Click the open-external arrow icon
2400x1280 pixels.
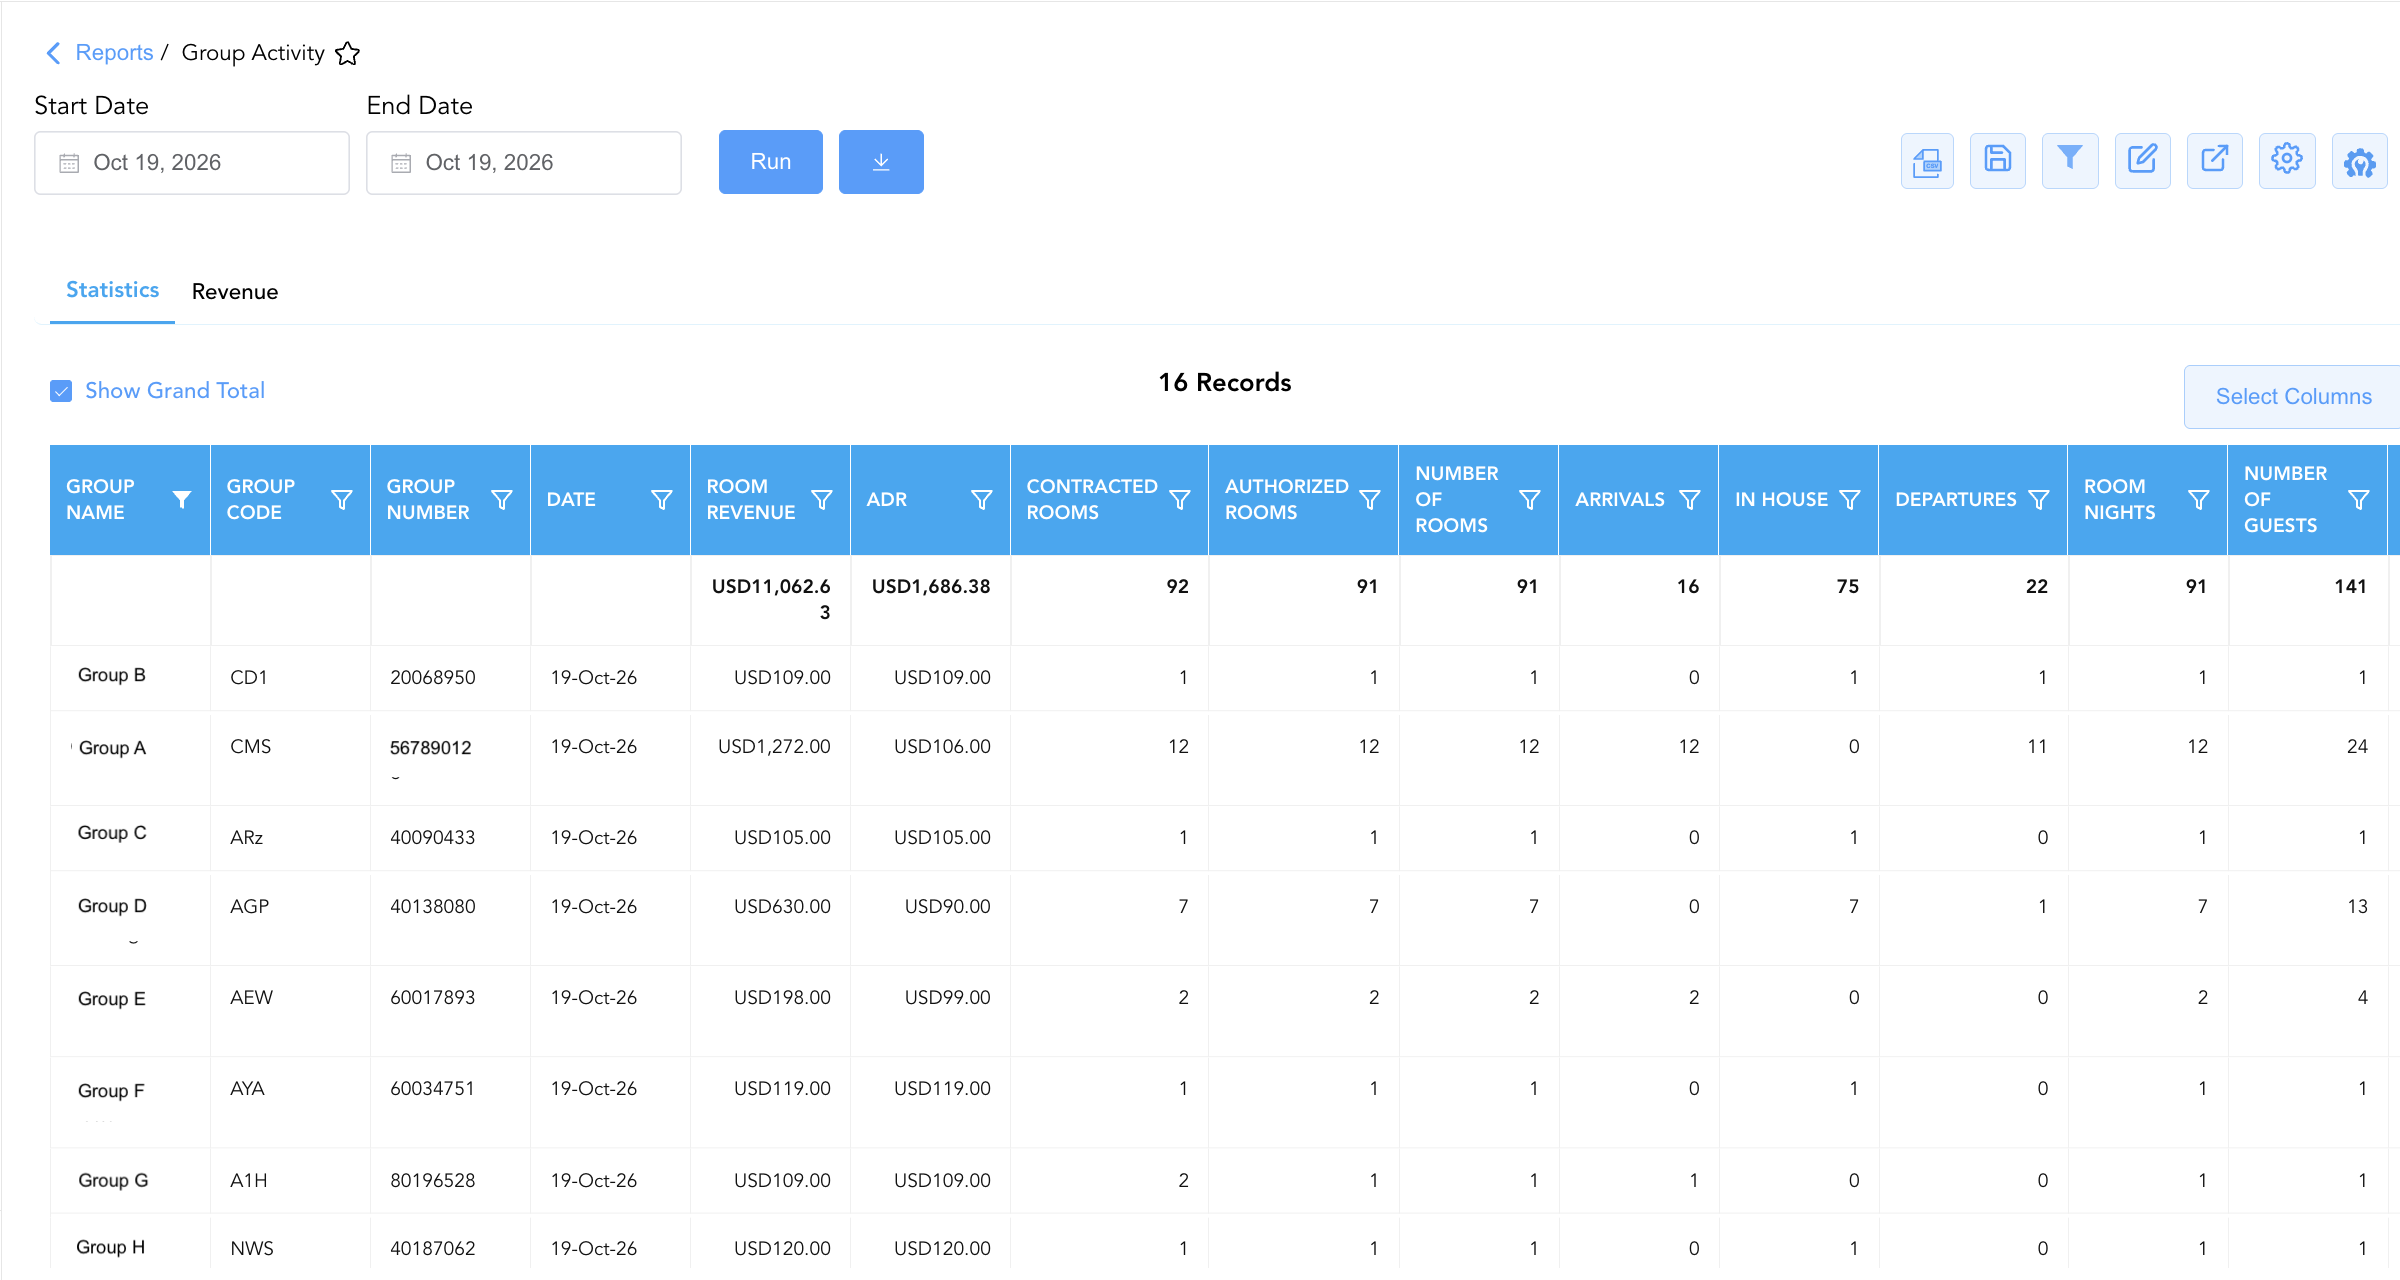tap(2215, 161)
